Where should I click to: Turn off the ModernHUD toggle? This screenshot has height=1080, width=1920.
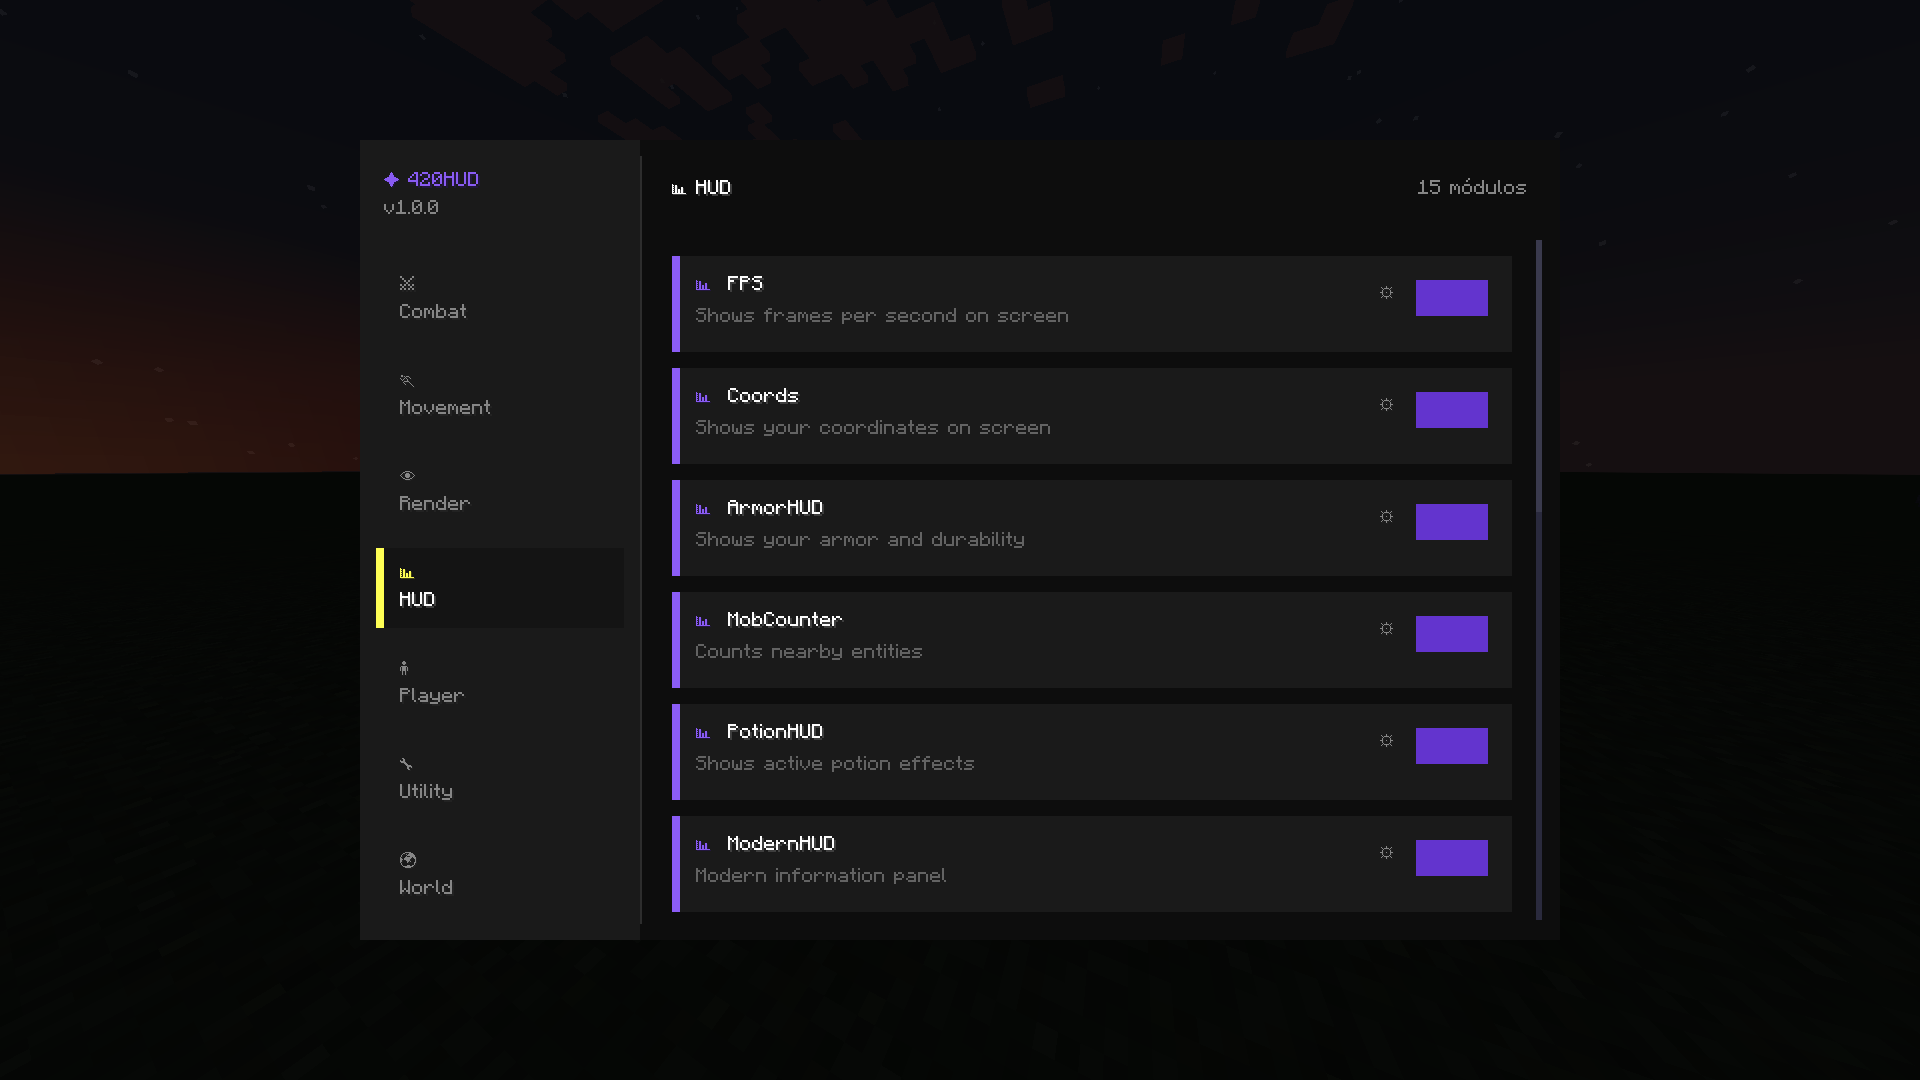coord(1451,858)
